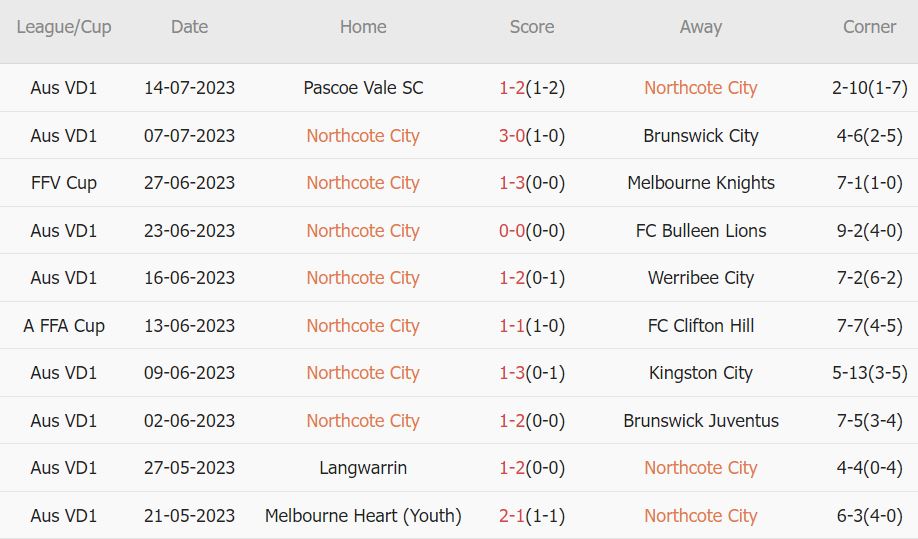Open the Brunswick City team link
The image size is (918, 539).
(x=700, y=136)
